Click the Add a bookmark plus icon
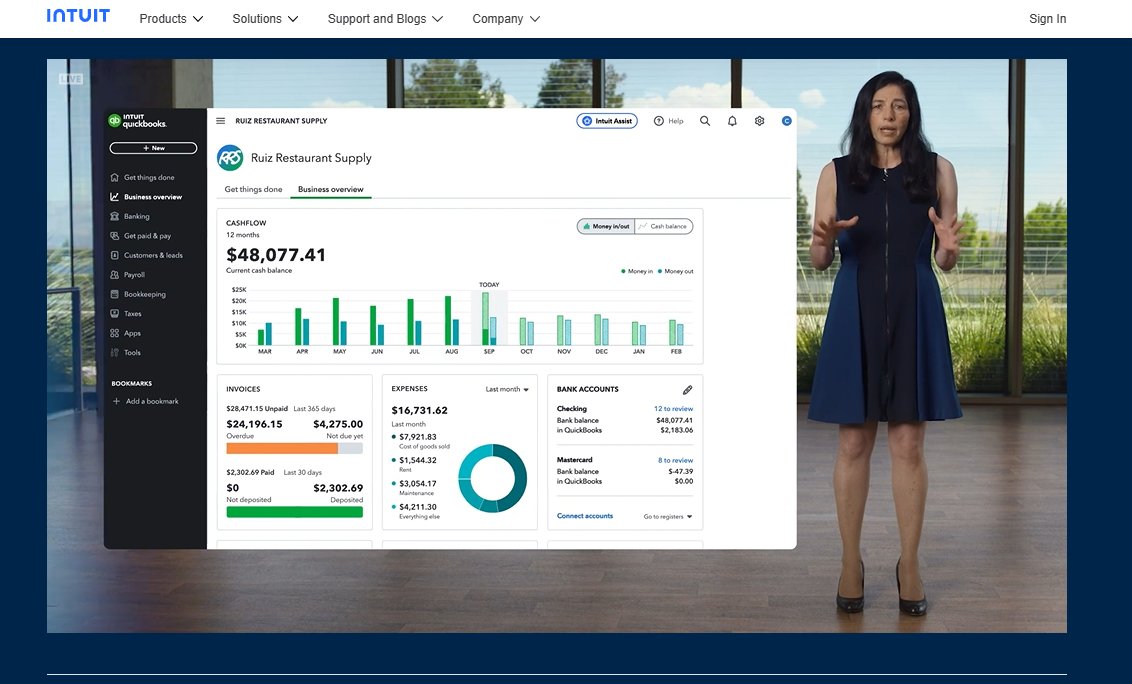The image size is (1132, 684). point(116,401)
